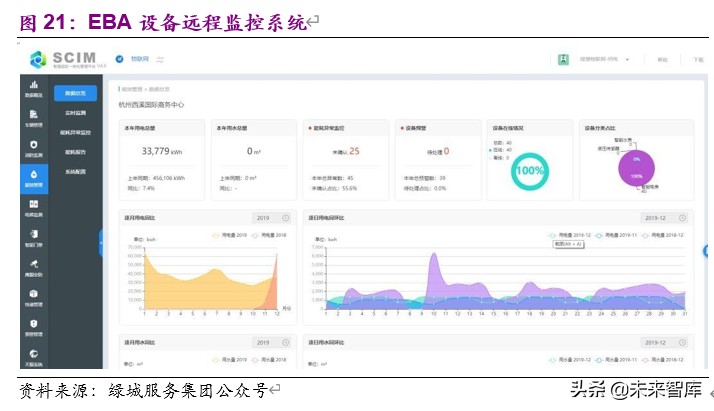Open the system configuration submenu item
The width and height of the screenshot is (714, 411).
click(x=75, y=172)
